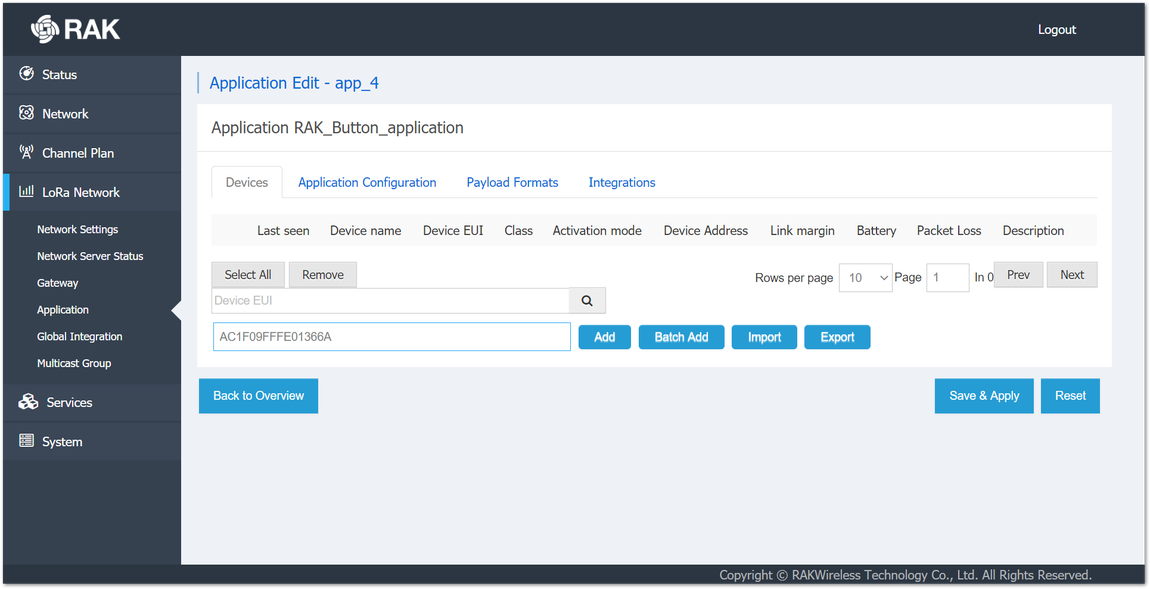Click the Battery column header
1150x589 pixels.
(x=876, y=230)
